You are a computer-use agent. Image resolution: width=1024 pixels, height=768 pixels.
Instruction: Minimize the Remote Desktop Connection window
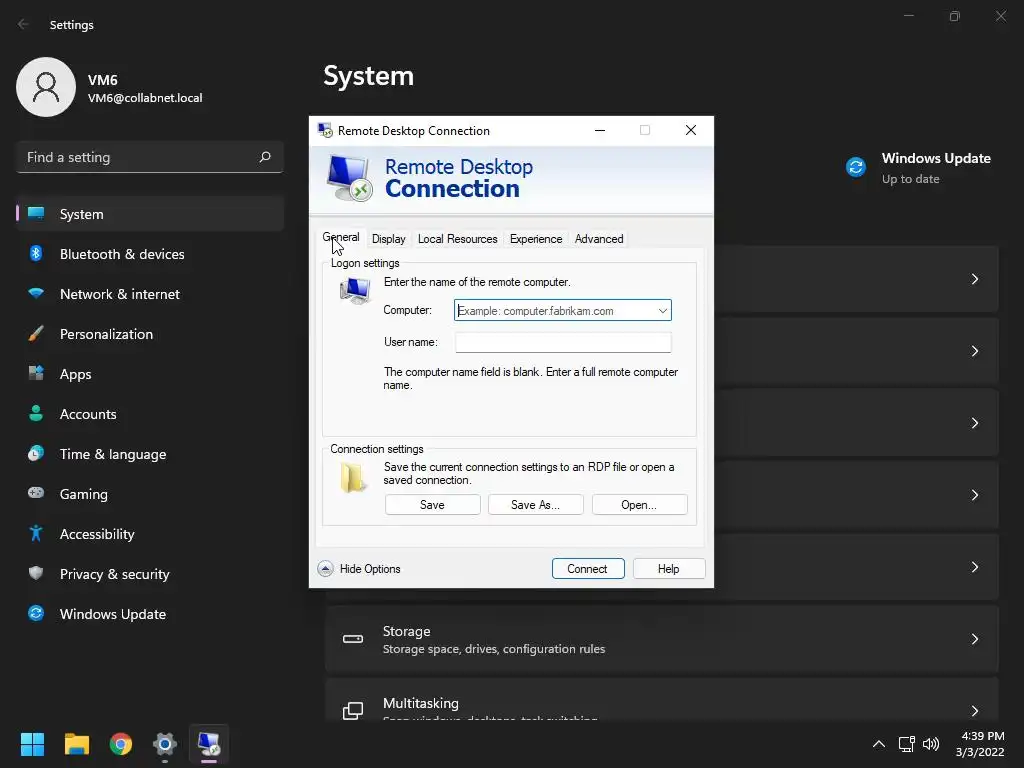pyautogui.click(x=600, y=131)
